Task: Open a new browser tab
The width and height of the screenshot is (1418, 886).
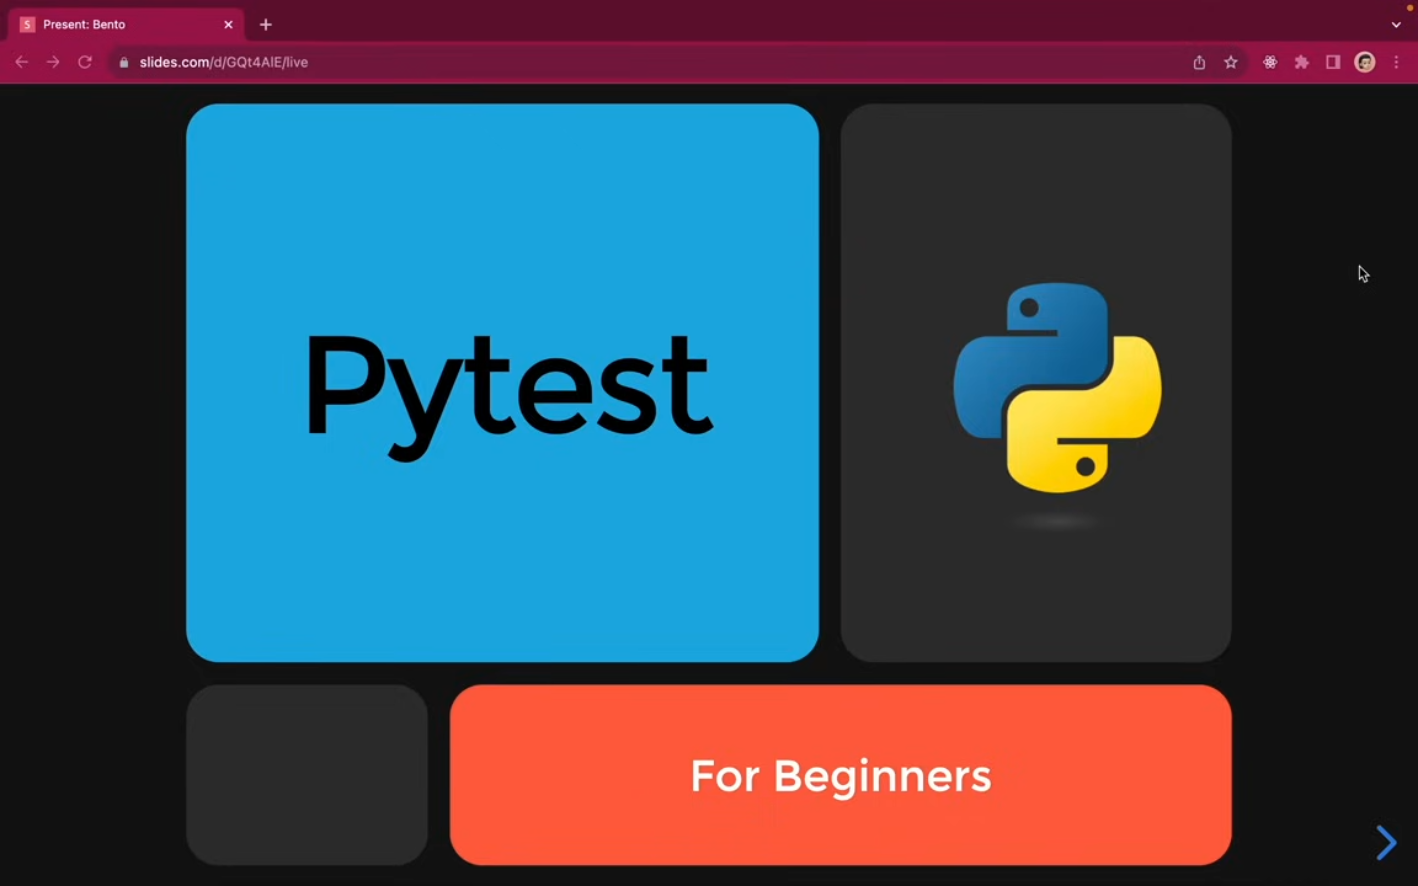Action: point(266,24)
